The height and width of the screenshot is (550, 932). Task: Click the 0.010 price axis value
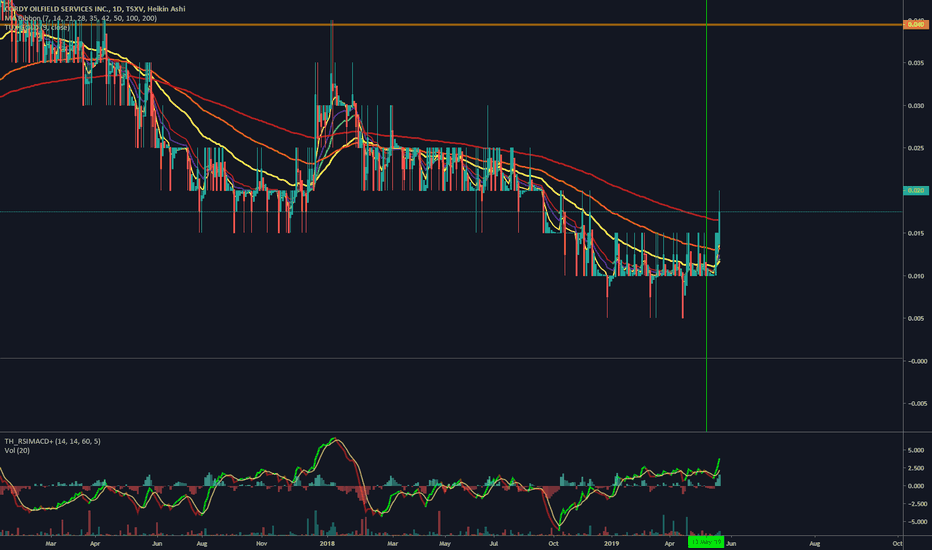tap(915, 276)
